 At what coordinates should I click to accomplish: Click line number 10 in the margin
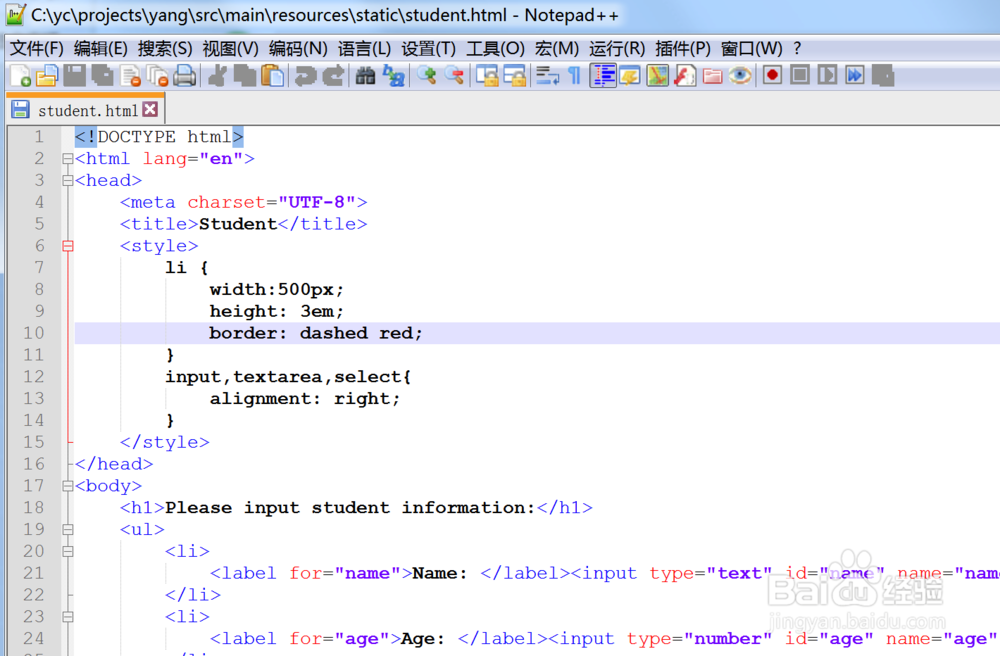click(32, 332)
